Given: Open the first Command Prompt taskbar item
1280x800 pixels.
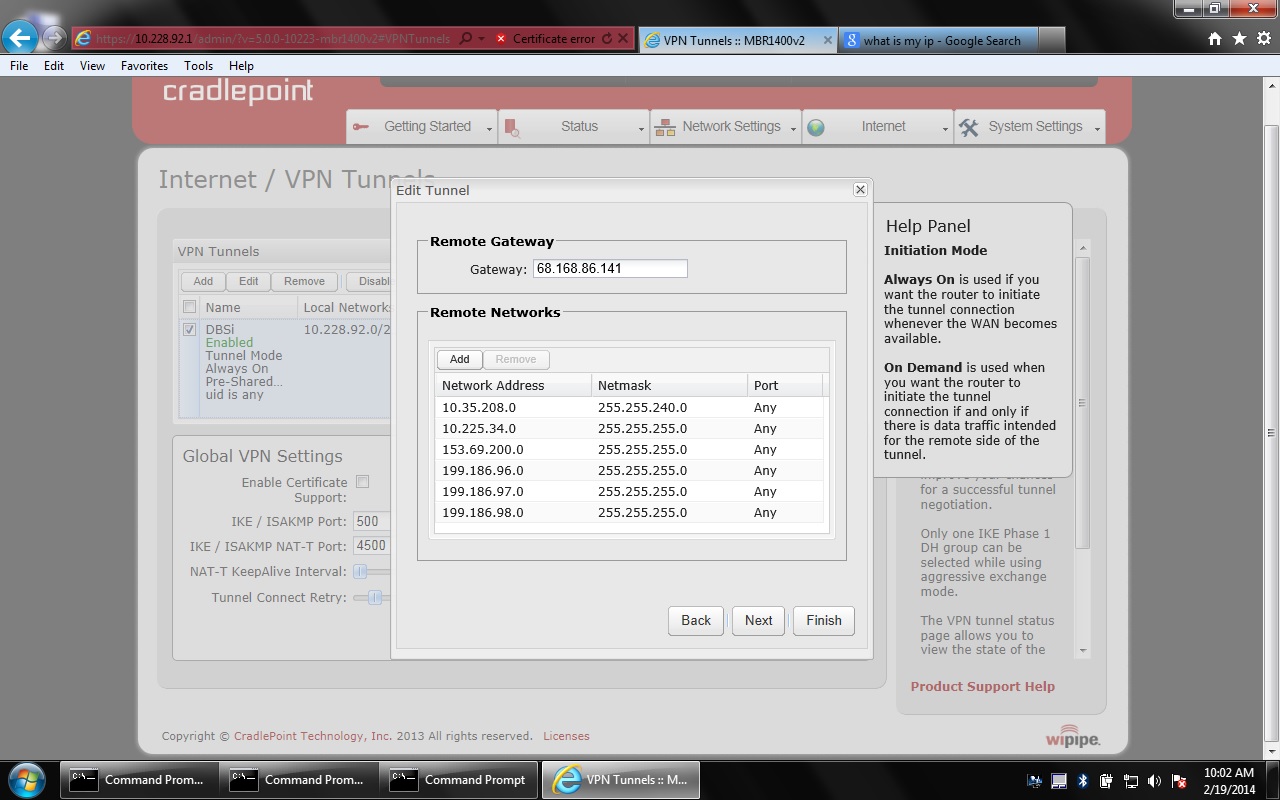Looking at the screenshot, I should pos(137,780).
